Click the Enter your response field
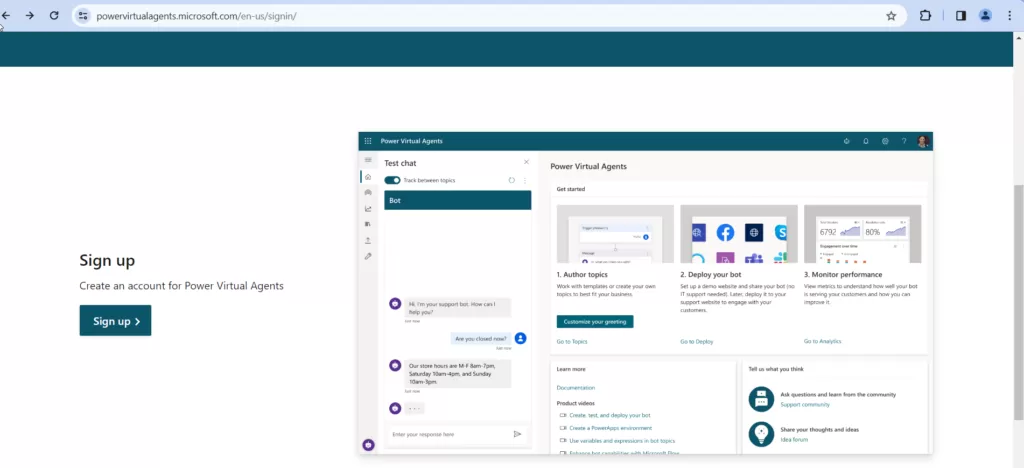Image resolution: width=1024 pixels, height=468 pixels. (x=448, y=434)
